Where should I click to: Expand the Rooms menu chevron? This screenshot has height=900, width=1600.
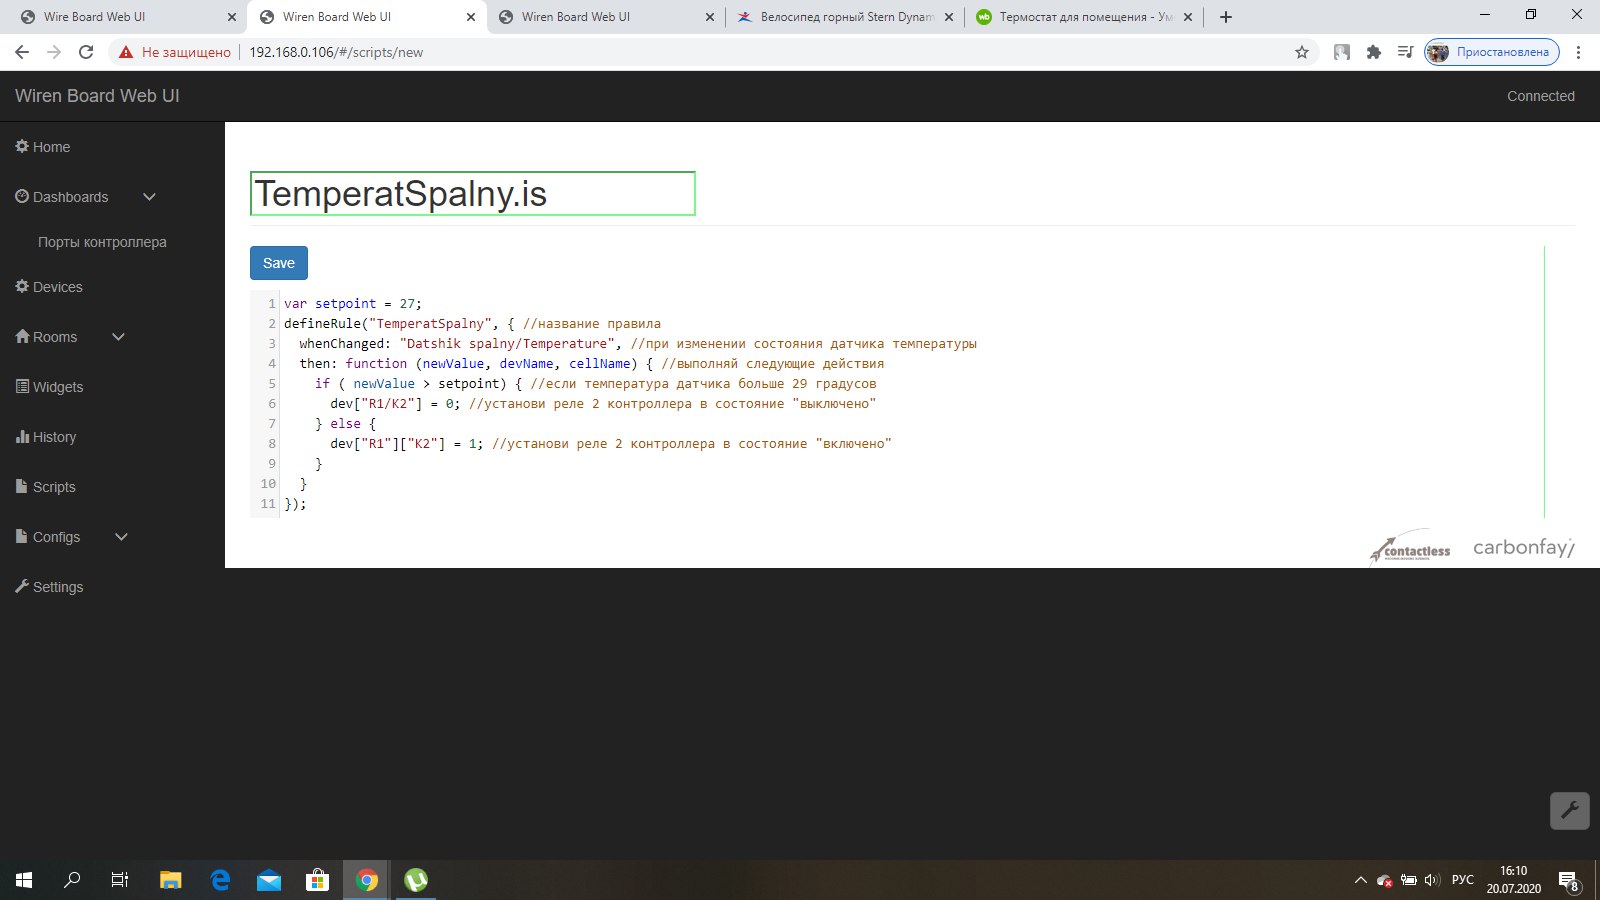click(118, 337)
